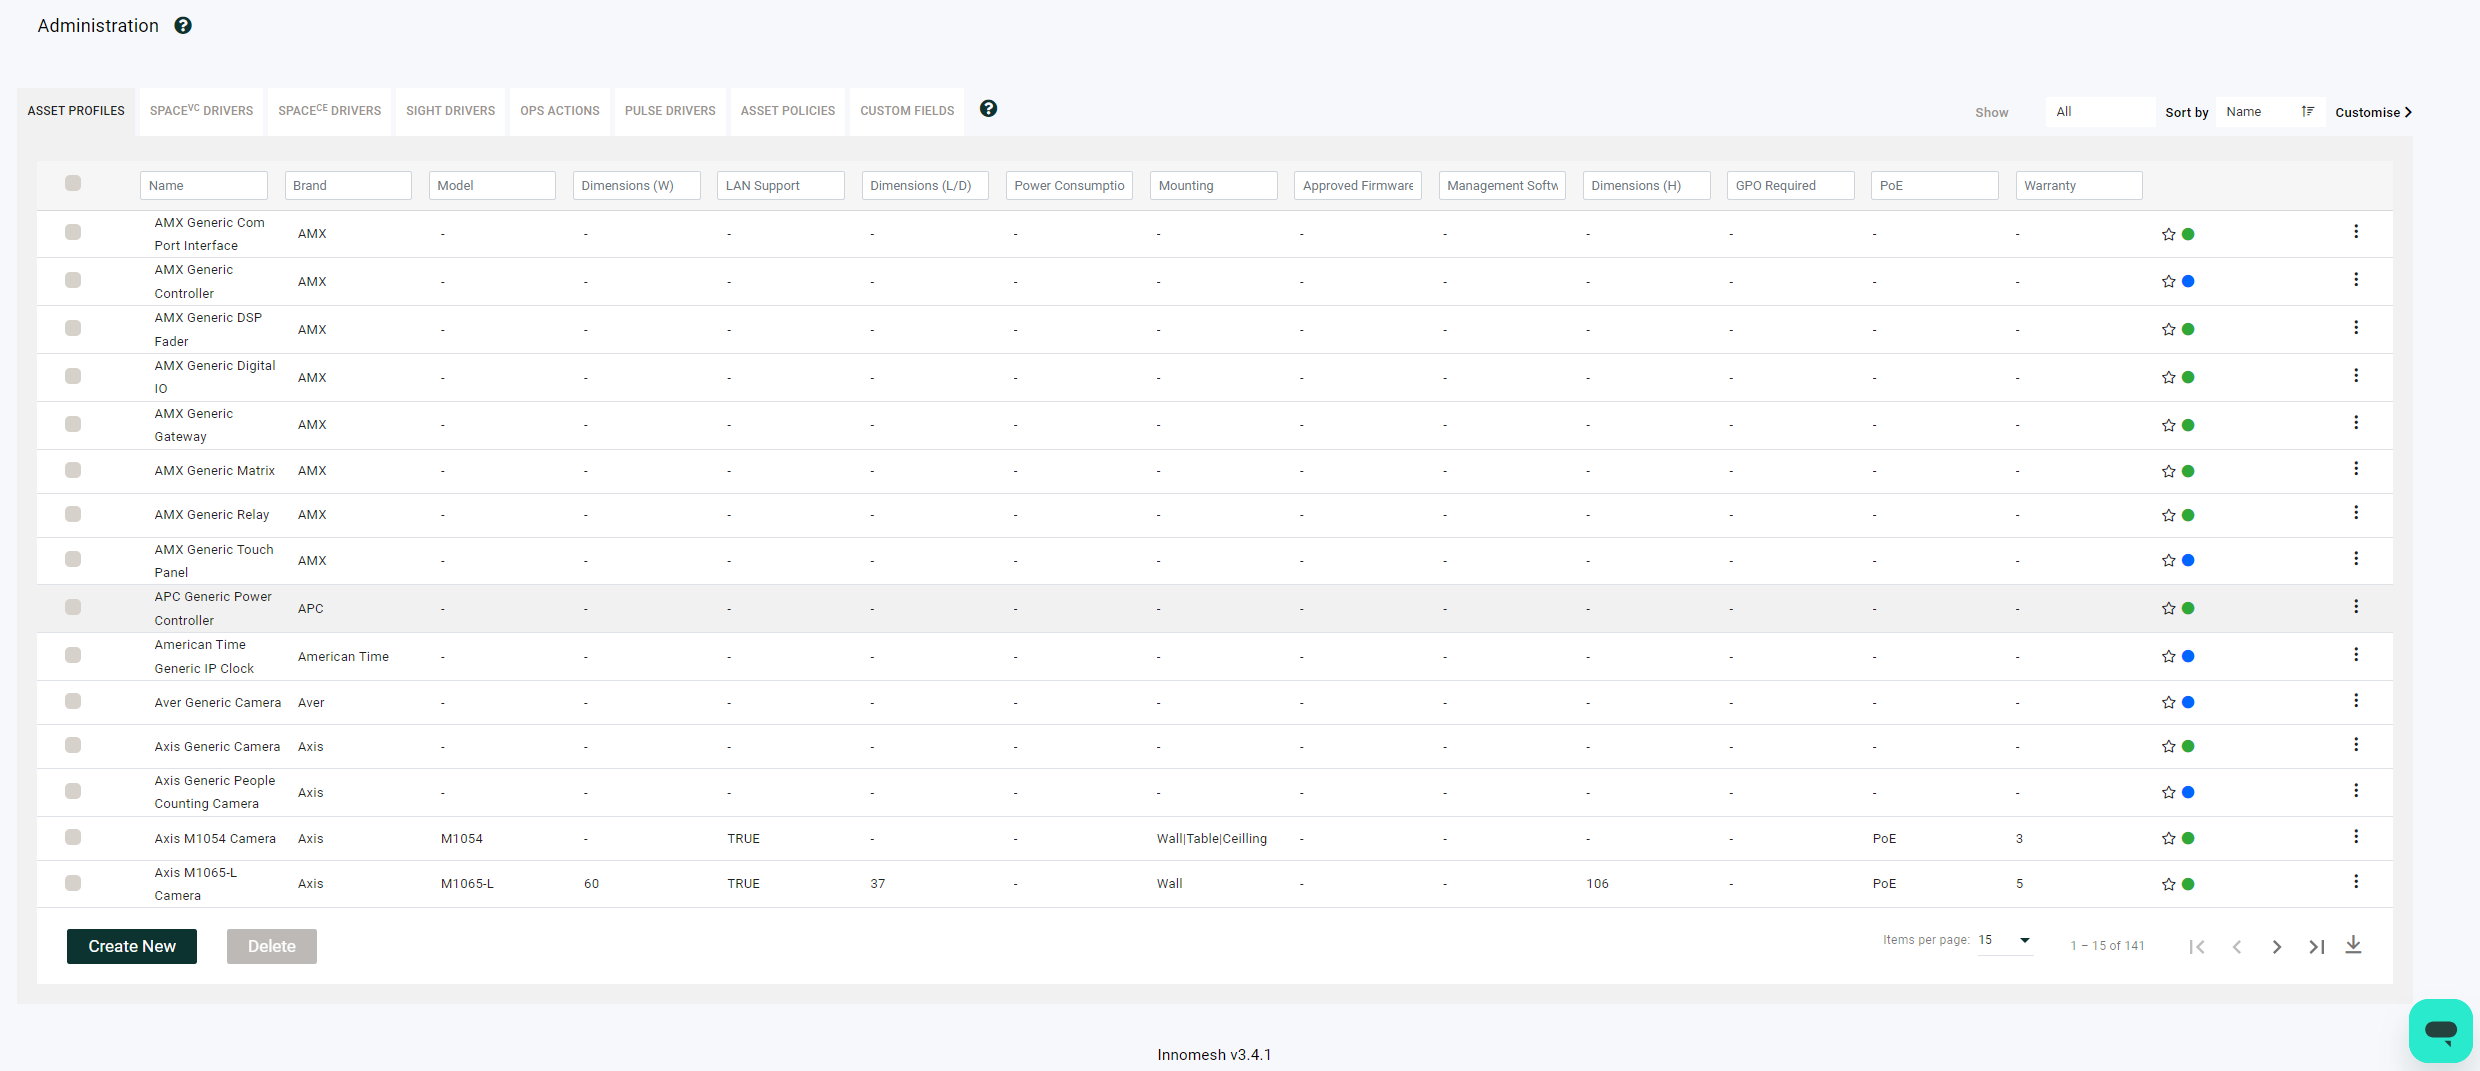
Task: Star the APC Generic Power Controller row
Action: click(x=2168, y=608)
